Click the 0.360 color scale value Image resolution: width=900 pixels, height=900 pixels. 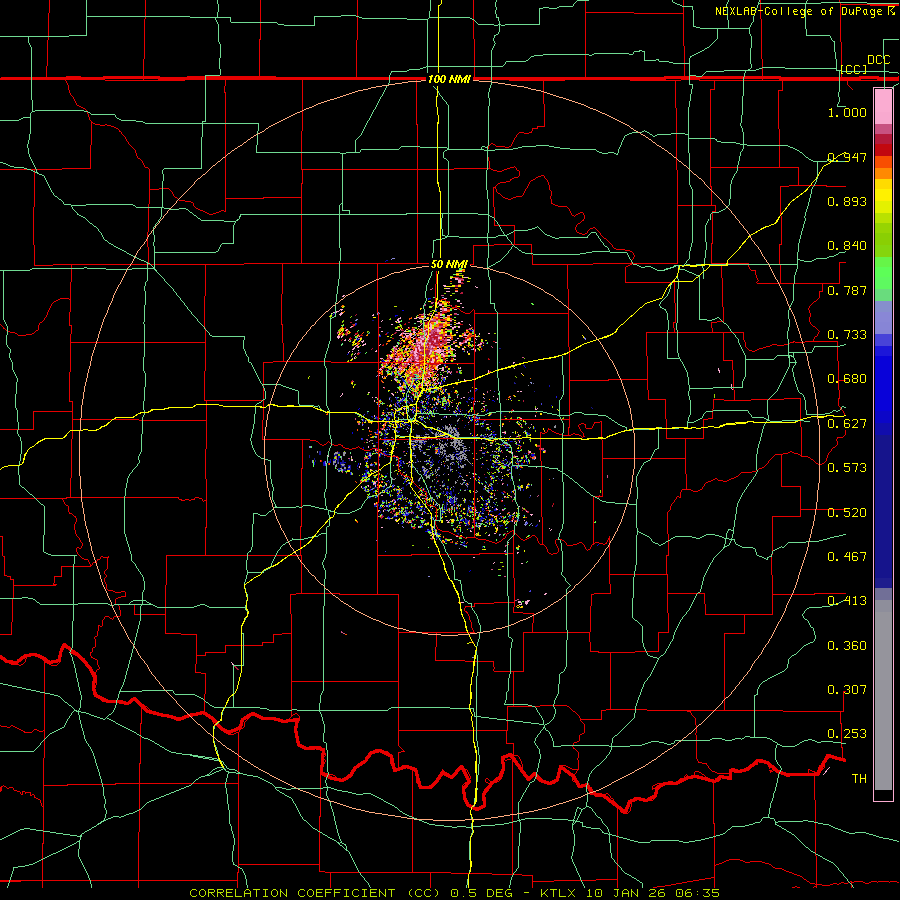tap(847, 646)
